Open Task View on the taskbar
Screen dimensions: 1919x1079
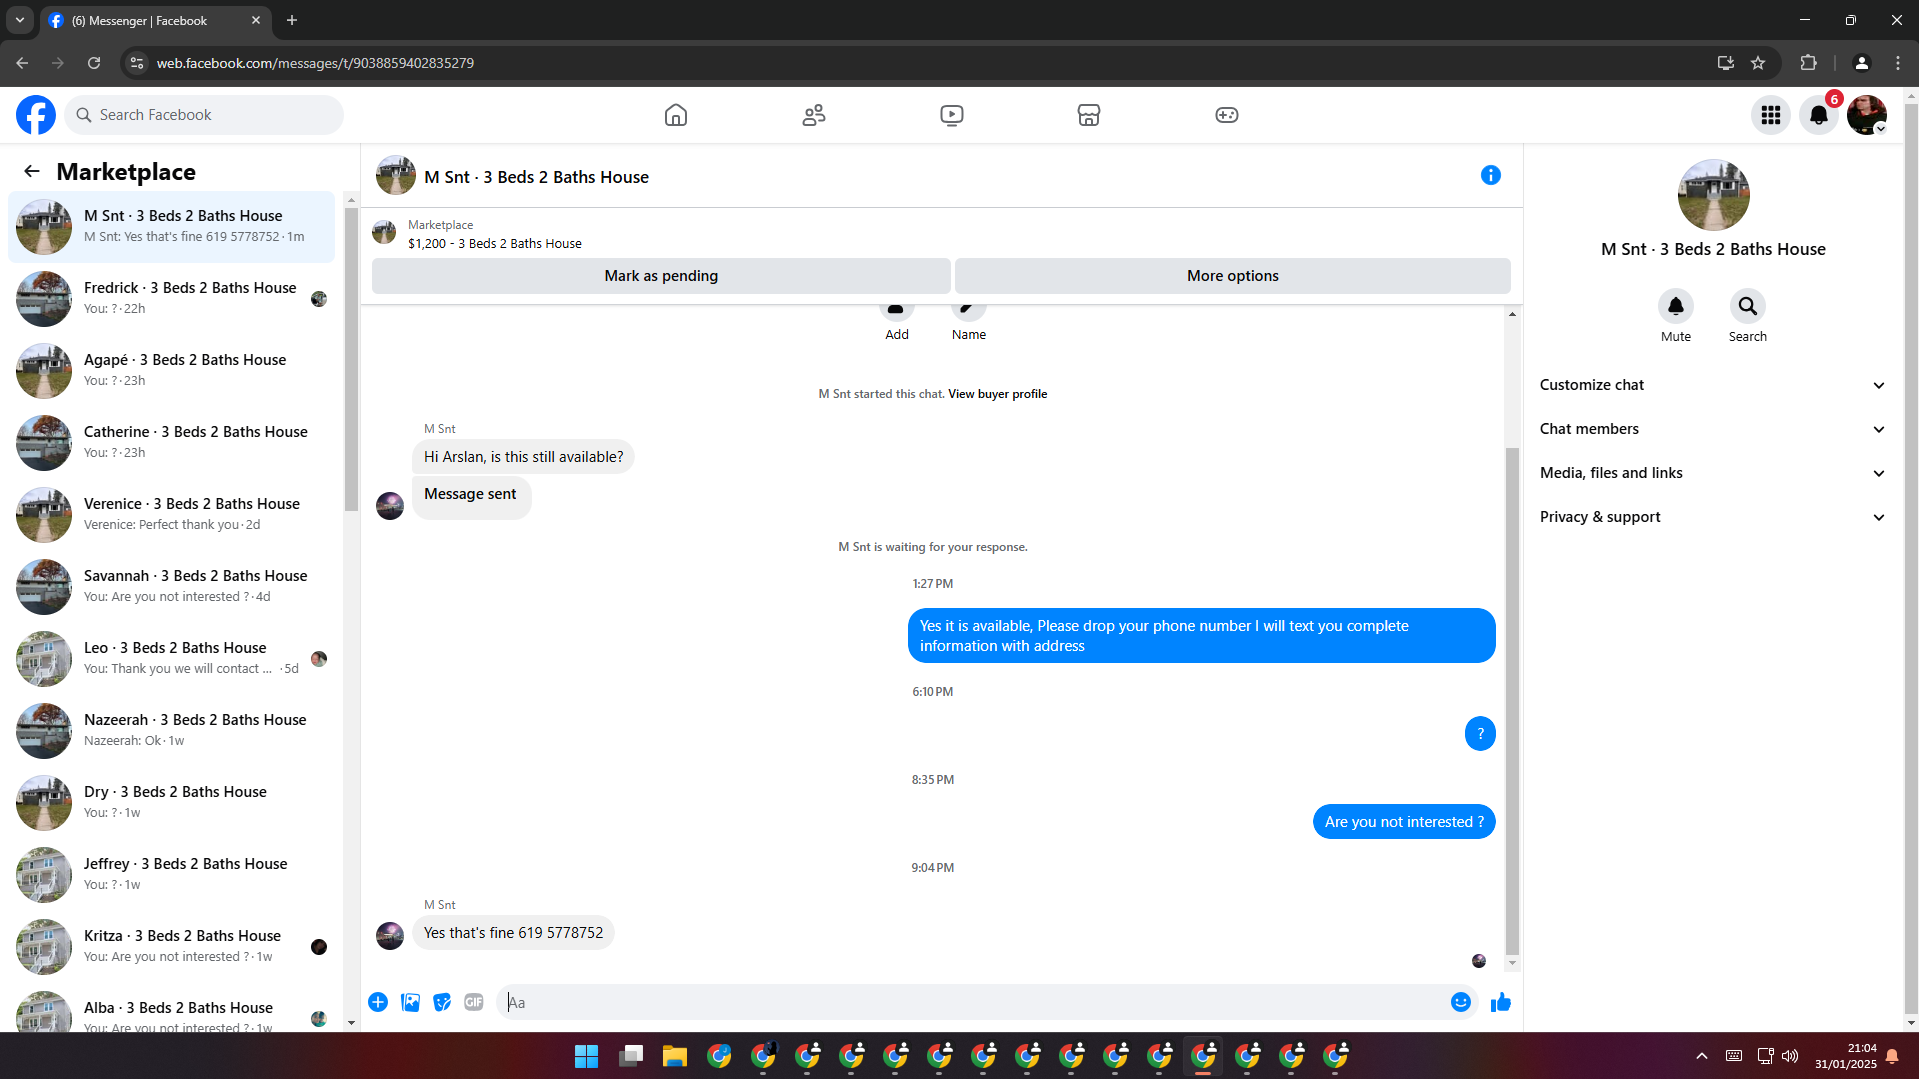point(631,1056)
